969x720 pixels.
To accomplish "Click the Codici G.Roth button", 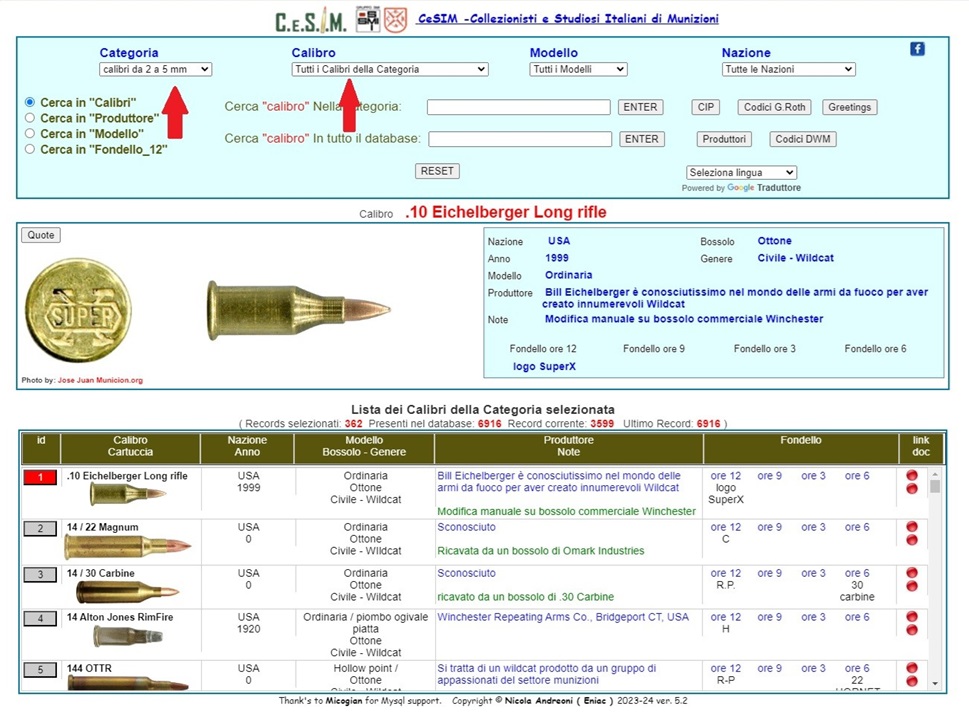I will tap(774, 107).
